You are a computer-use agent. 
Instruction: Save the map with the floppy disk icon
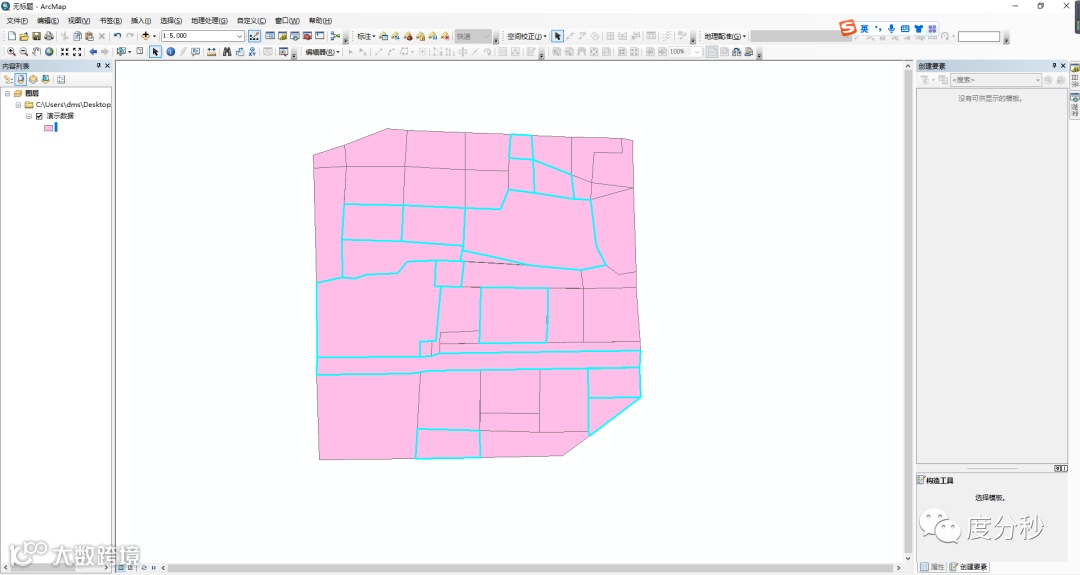point(36,36)
